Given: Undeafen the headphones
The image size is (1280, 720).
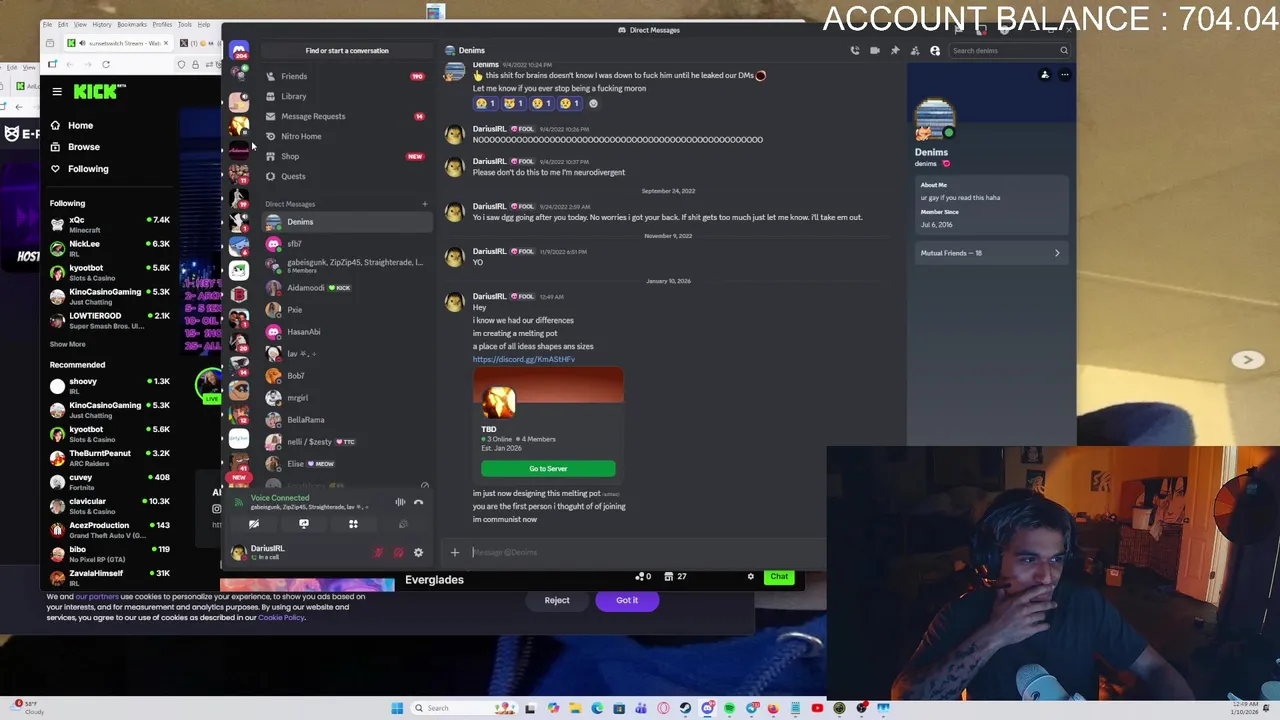Looking at the screenshot, I should (x=398, y=552).
